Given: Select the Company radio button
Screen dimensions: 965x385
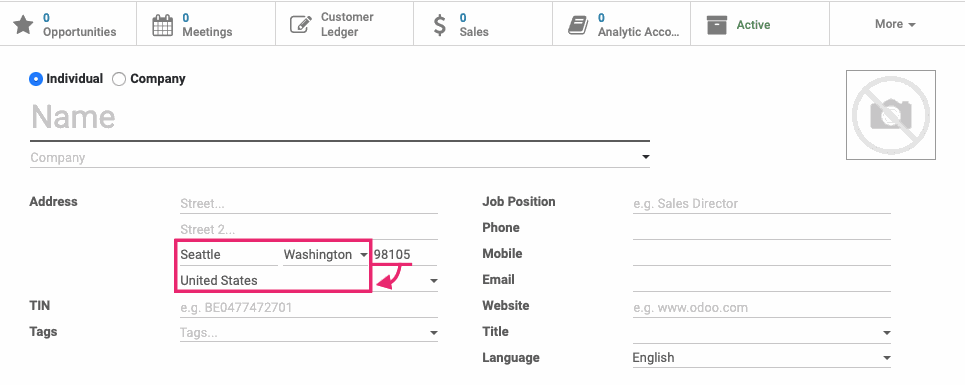Looking at the screenshot, I should [x=119, y=79].
